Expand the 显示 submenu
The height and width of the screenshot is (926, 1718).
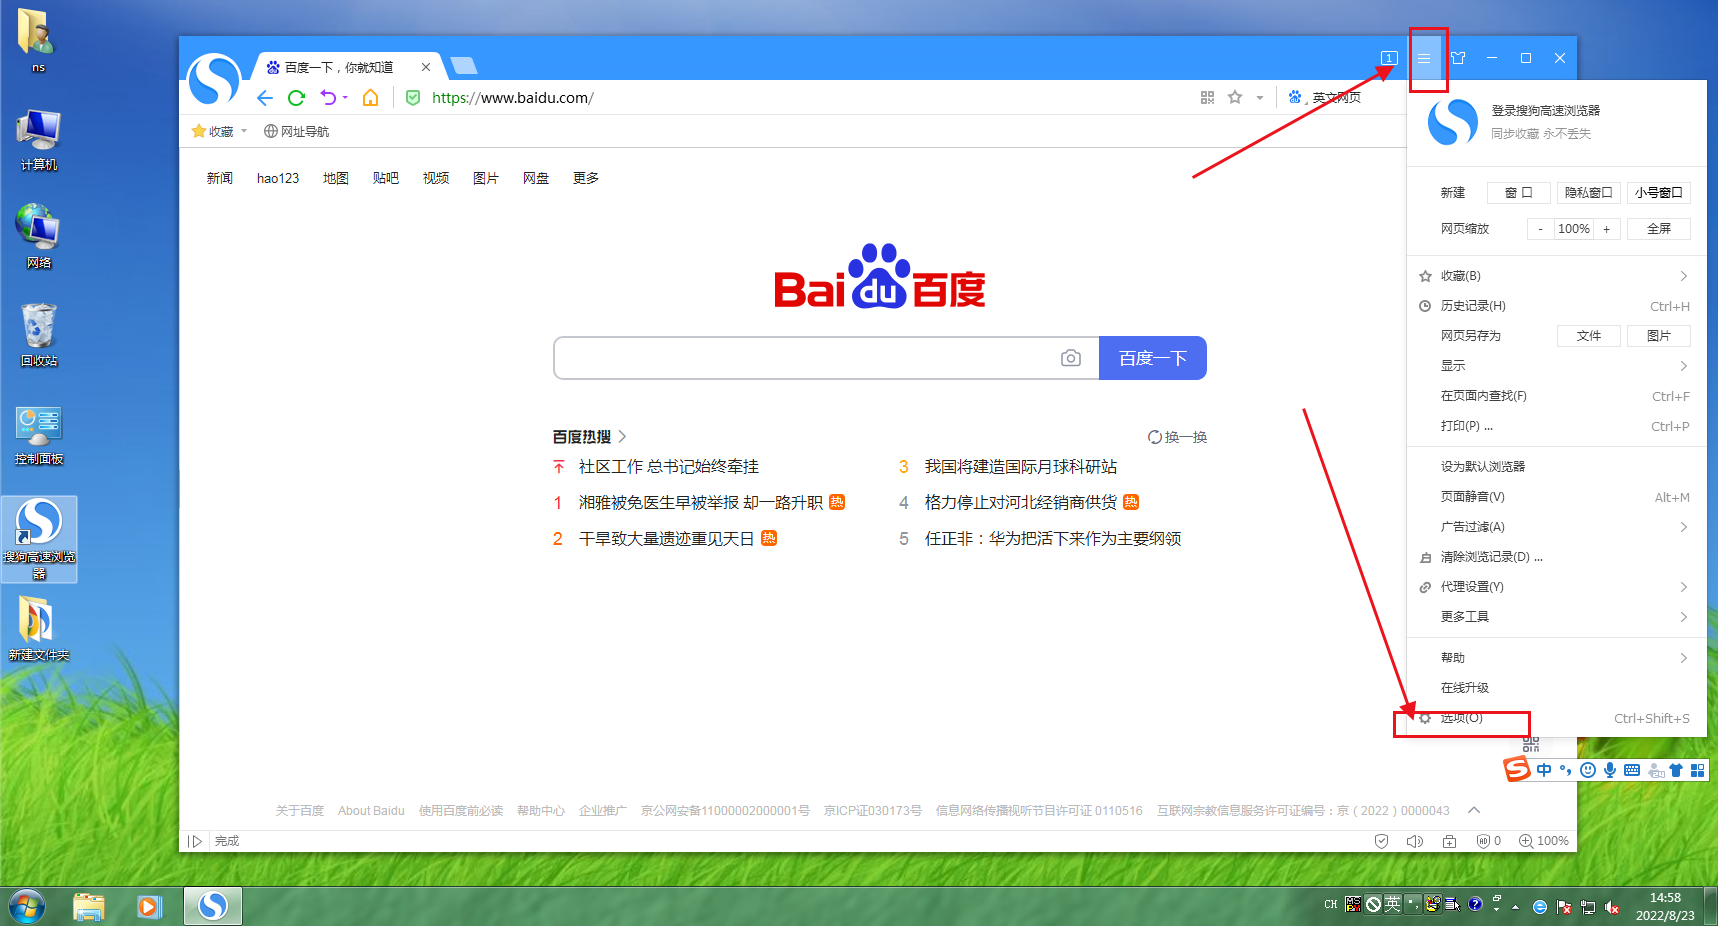[x=1556, y=366]
